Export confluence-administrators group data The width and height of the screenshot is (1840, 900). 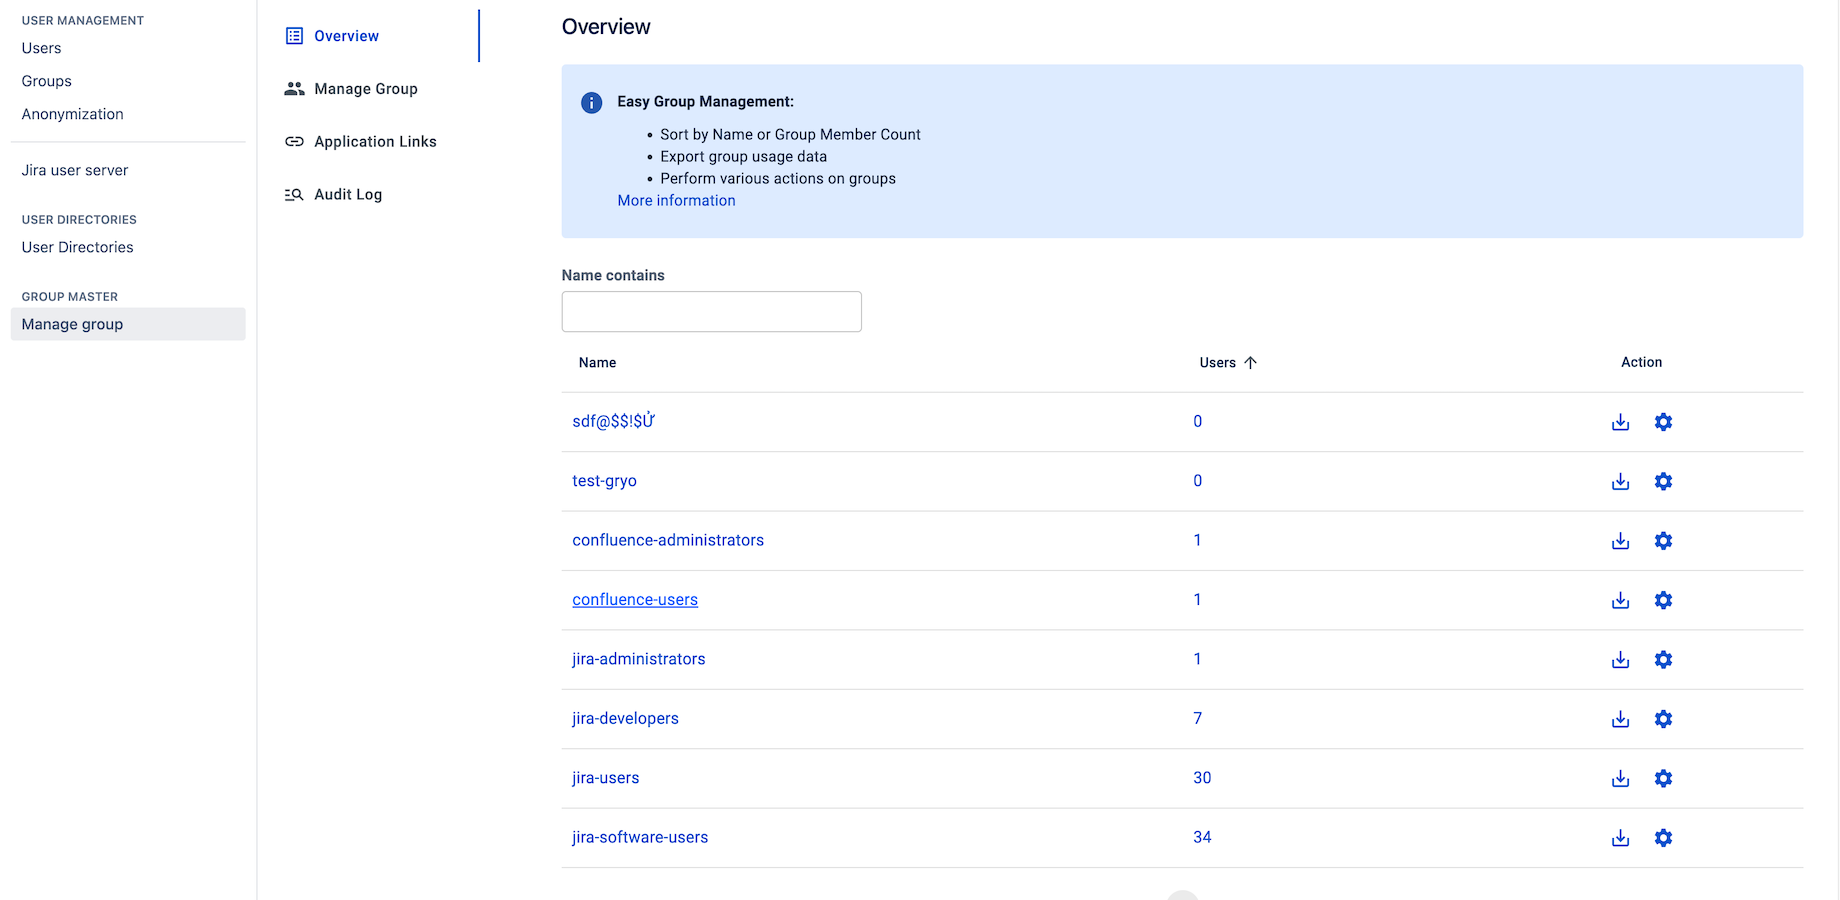click(1620, 541)
